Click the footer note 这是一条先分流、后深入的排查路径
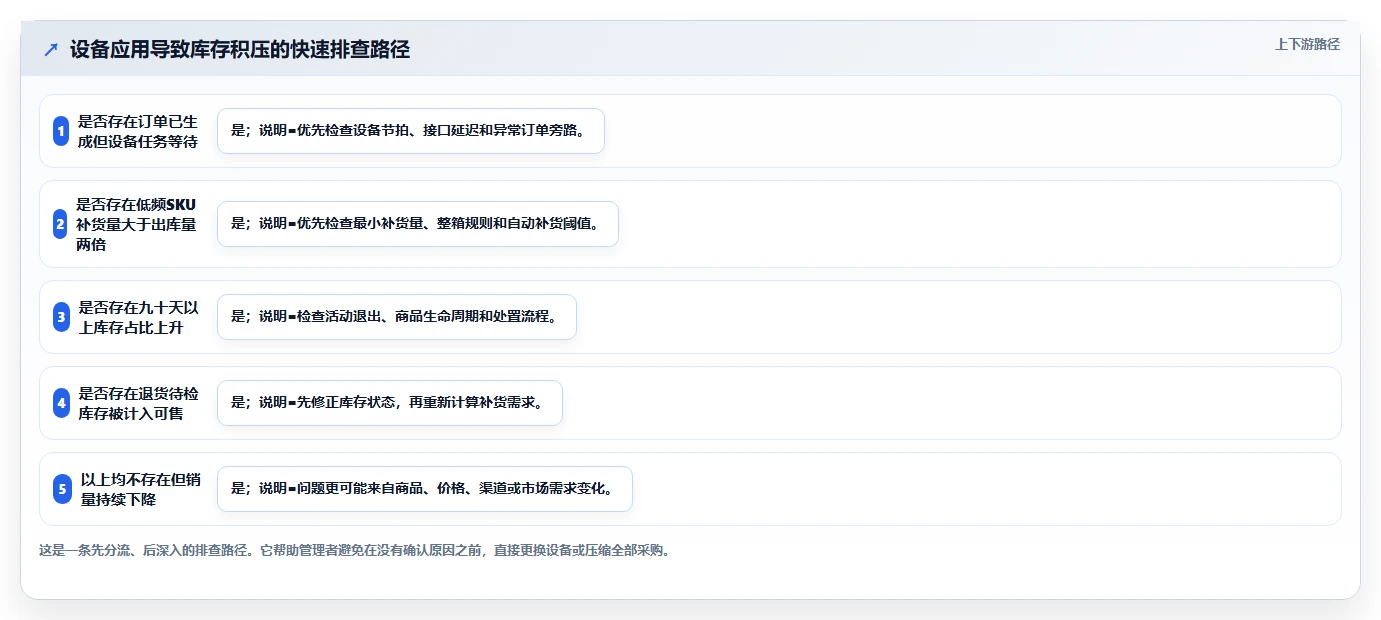The image size is (1381, 620). (354, 550)
